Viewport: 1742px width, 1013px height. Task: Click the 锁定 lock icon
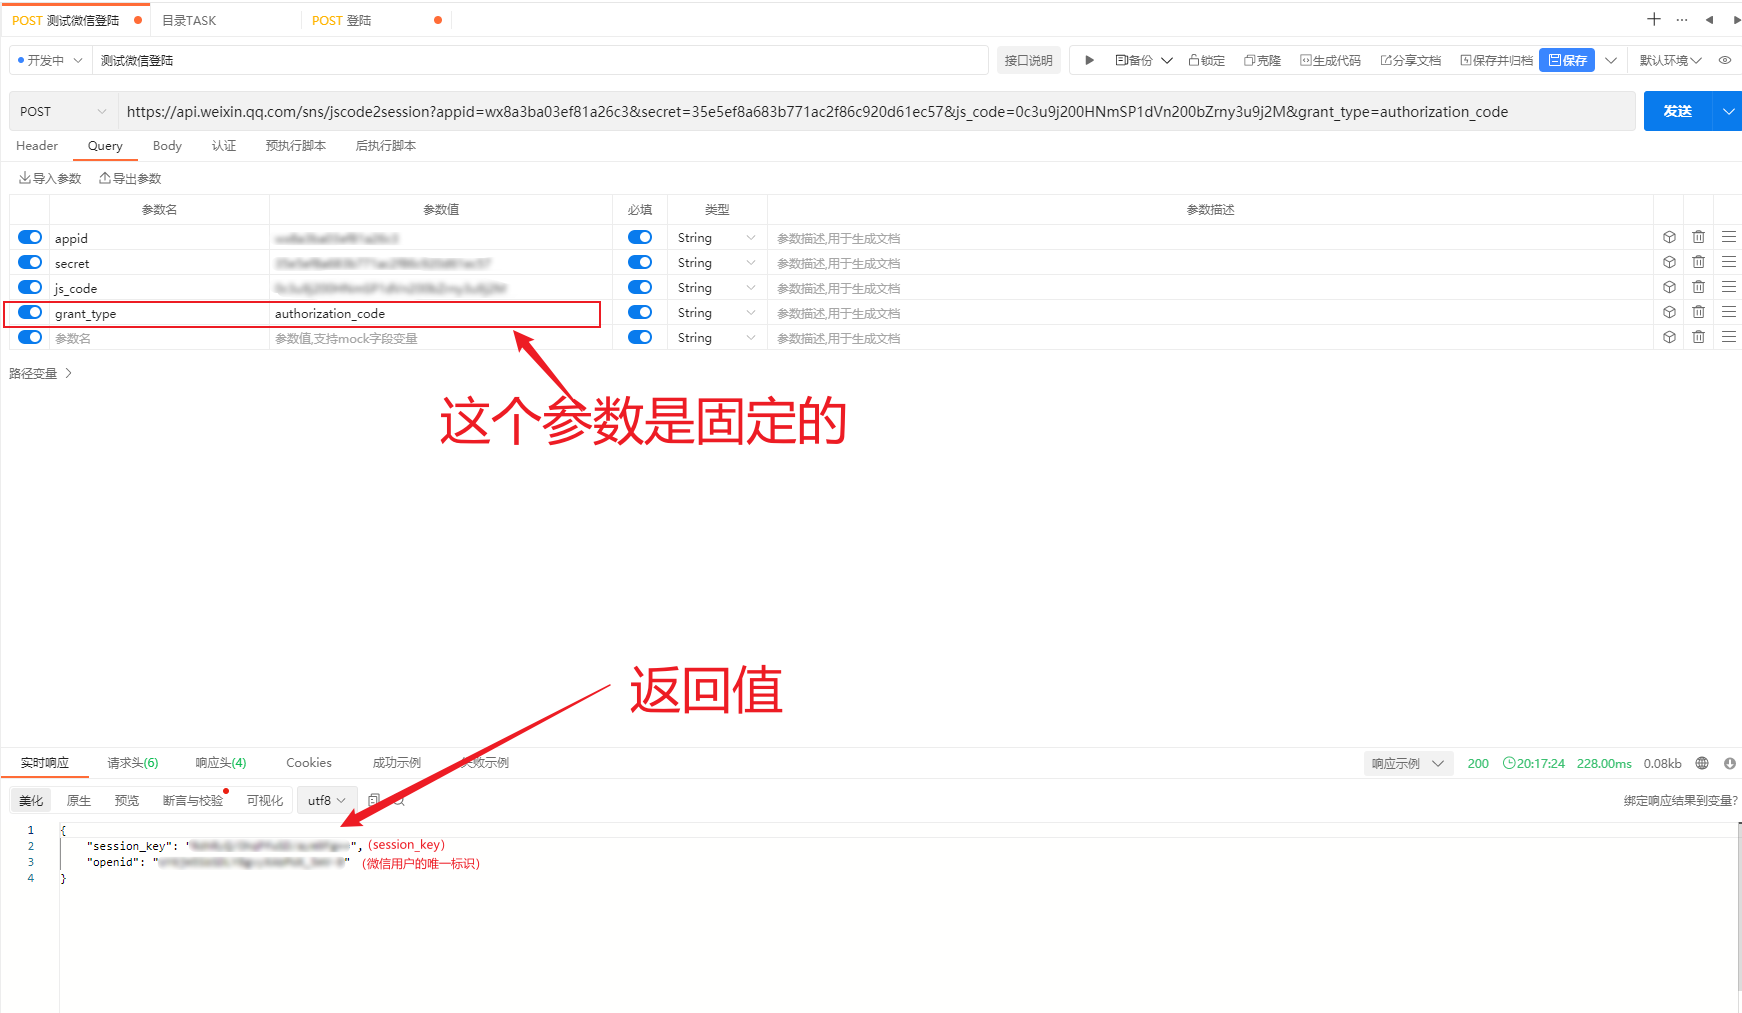tap(1206, 60)
